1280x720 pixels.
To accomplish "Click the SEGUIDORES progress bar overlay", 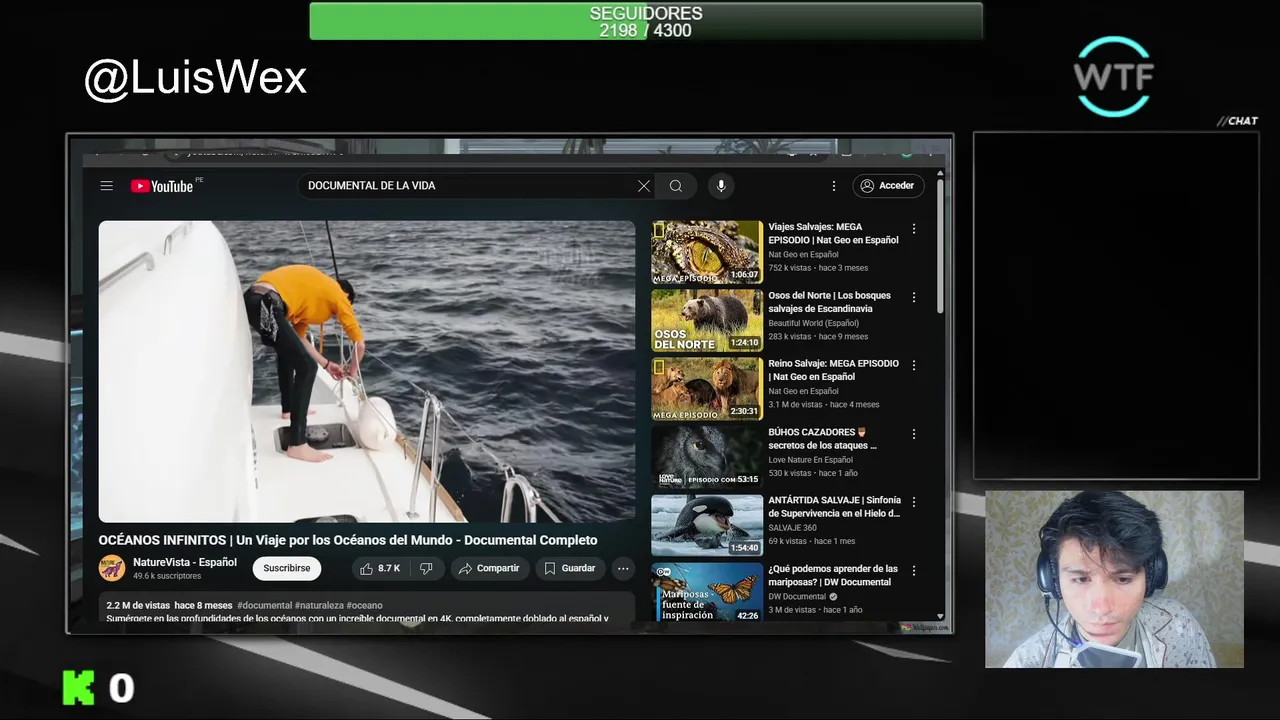I will (646, 21).
